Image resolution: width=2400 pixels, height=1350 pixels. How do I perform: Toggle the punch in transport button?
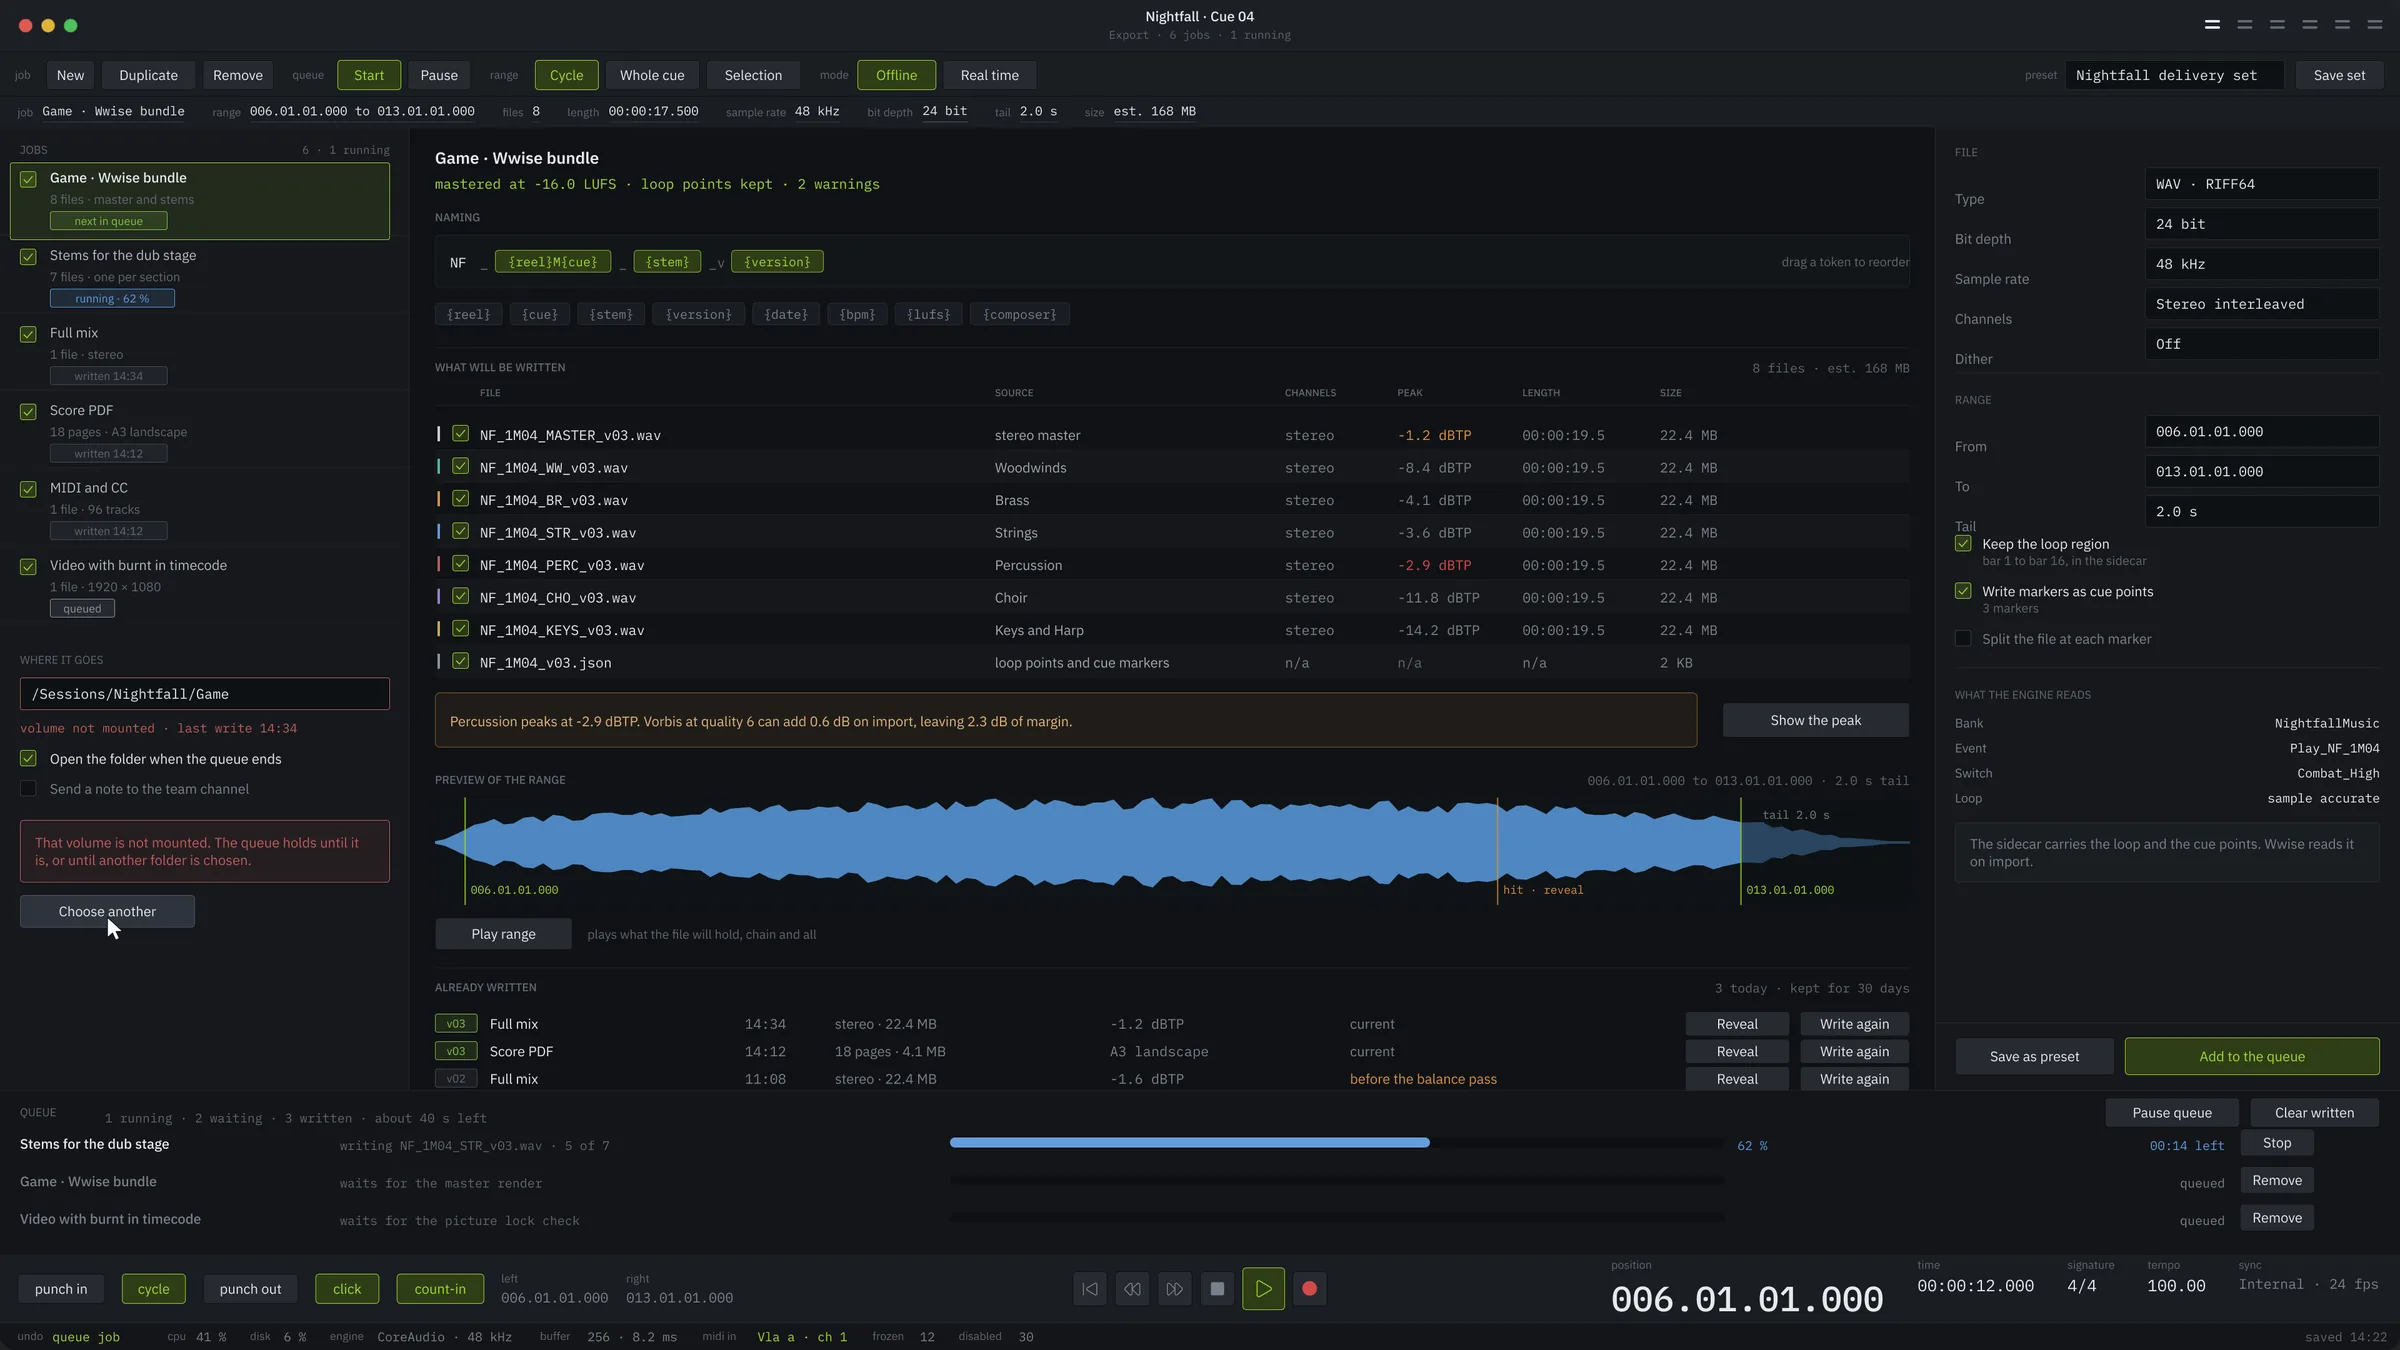pyautogui.click(x=61, y=1289)
